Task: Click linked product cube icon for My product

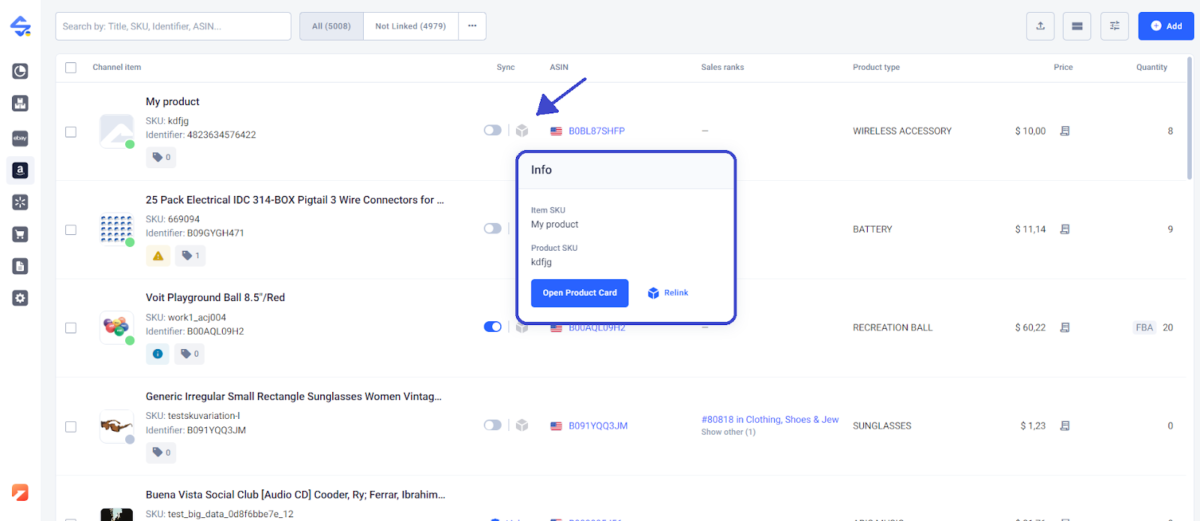Action: 522,131
